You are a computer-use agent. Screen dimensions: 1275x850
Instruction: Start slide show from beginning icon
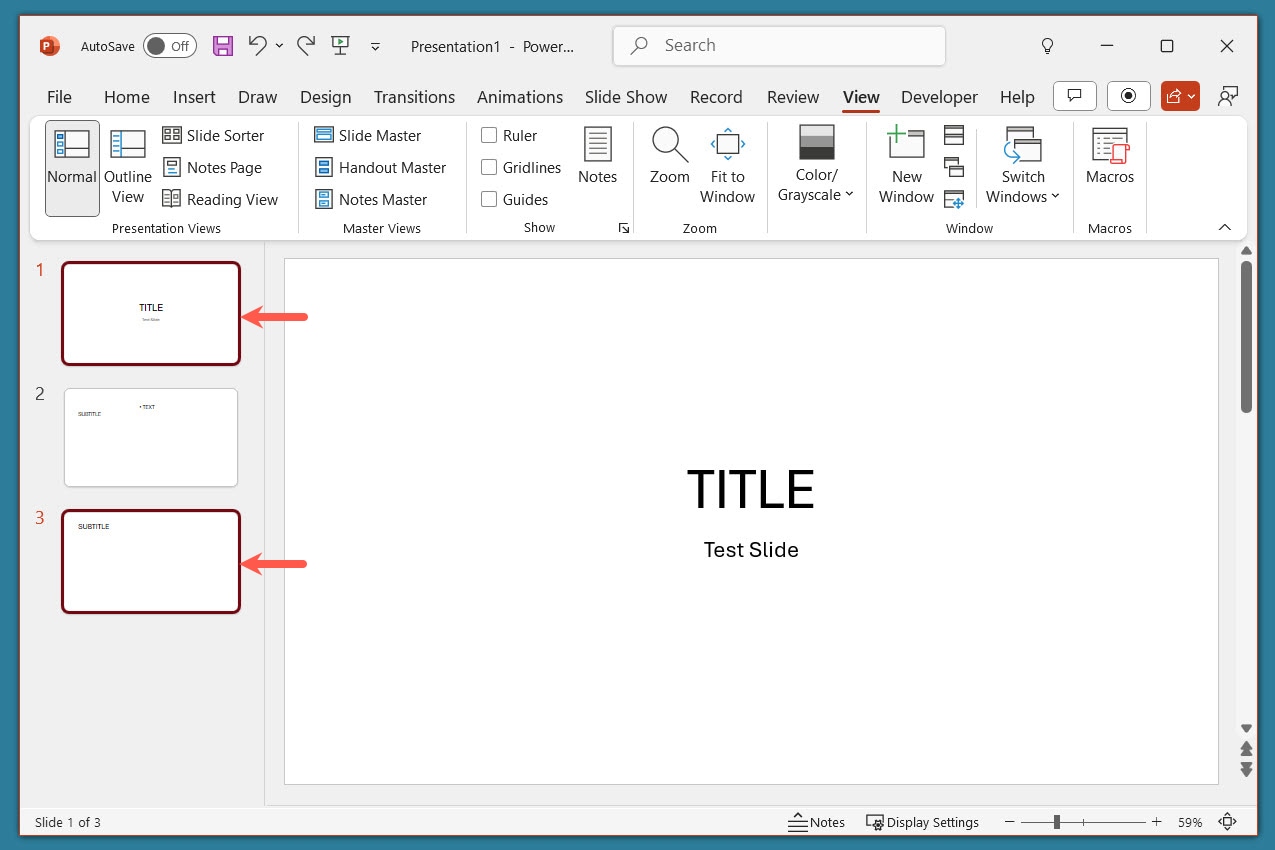point(341,45)
